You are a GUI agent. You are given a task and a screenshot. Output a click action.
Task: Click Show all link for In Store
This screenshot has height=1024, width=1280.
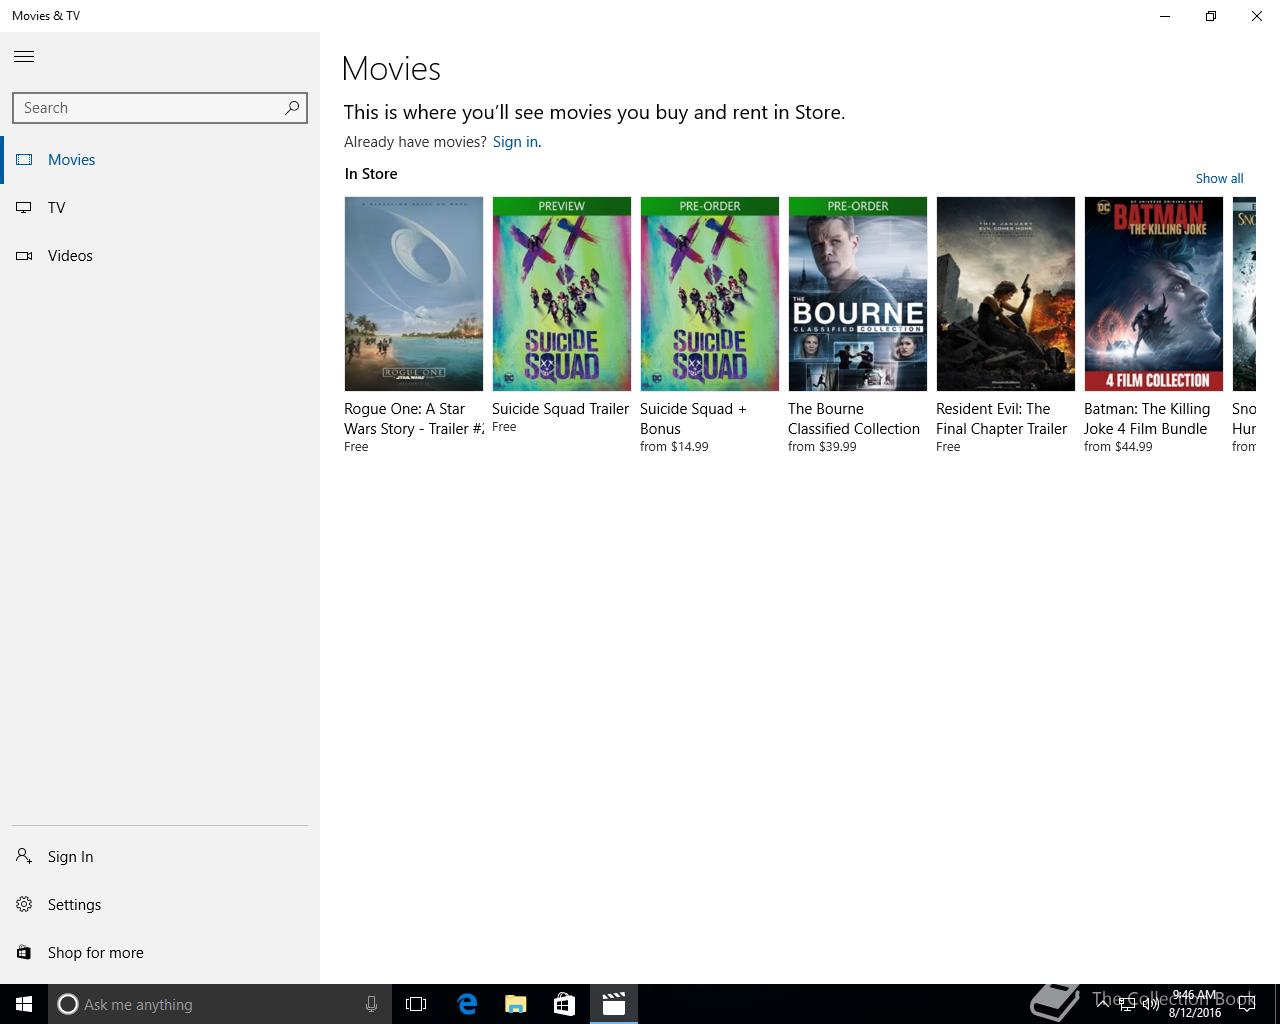click(1219, 179)
